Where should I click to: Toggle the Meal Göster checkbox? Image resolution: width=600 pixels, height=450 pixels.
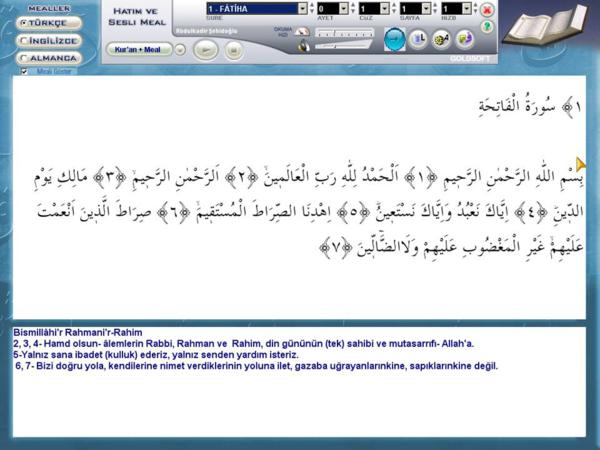coord(24,71)
